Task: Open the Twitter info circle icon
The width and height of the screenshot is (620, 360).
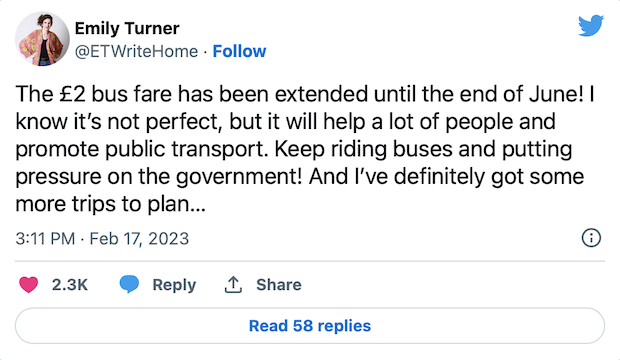Action: tap(591, 238)
